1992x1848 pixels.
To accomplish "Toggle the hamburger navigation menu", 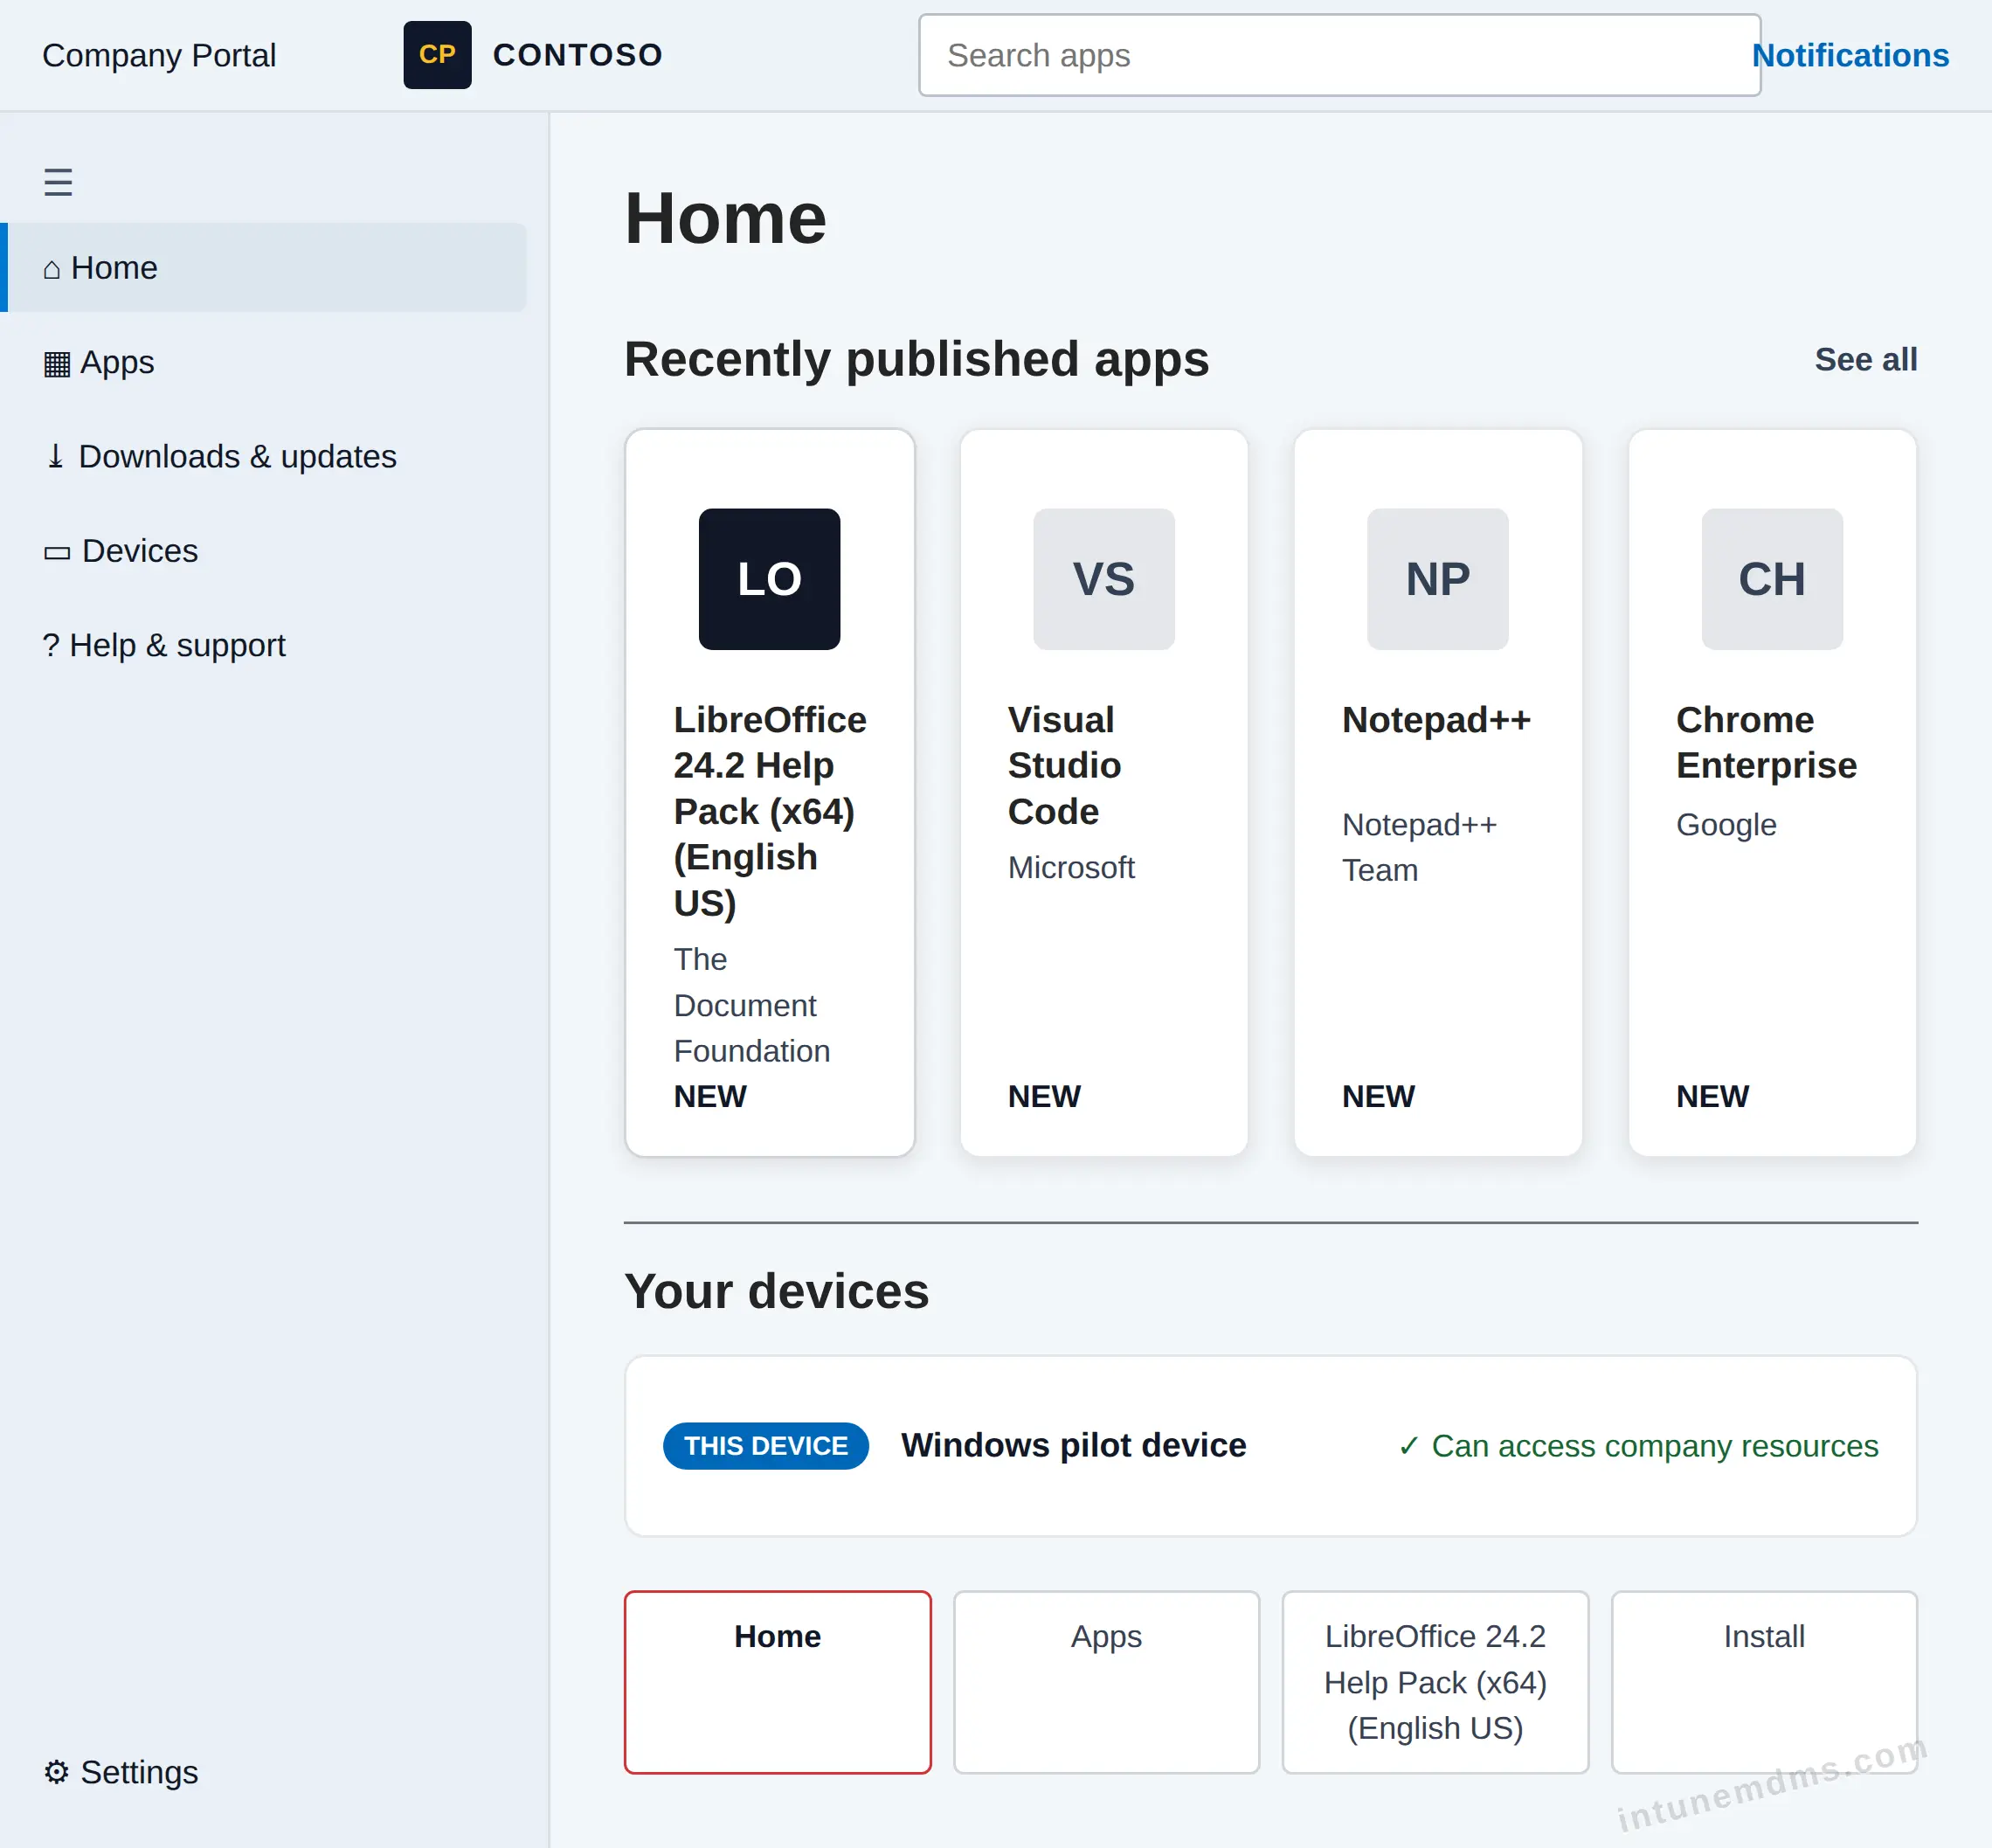I will [58, 182].
